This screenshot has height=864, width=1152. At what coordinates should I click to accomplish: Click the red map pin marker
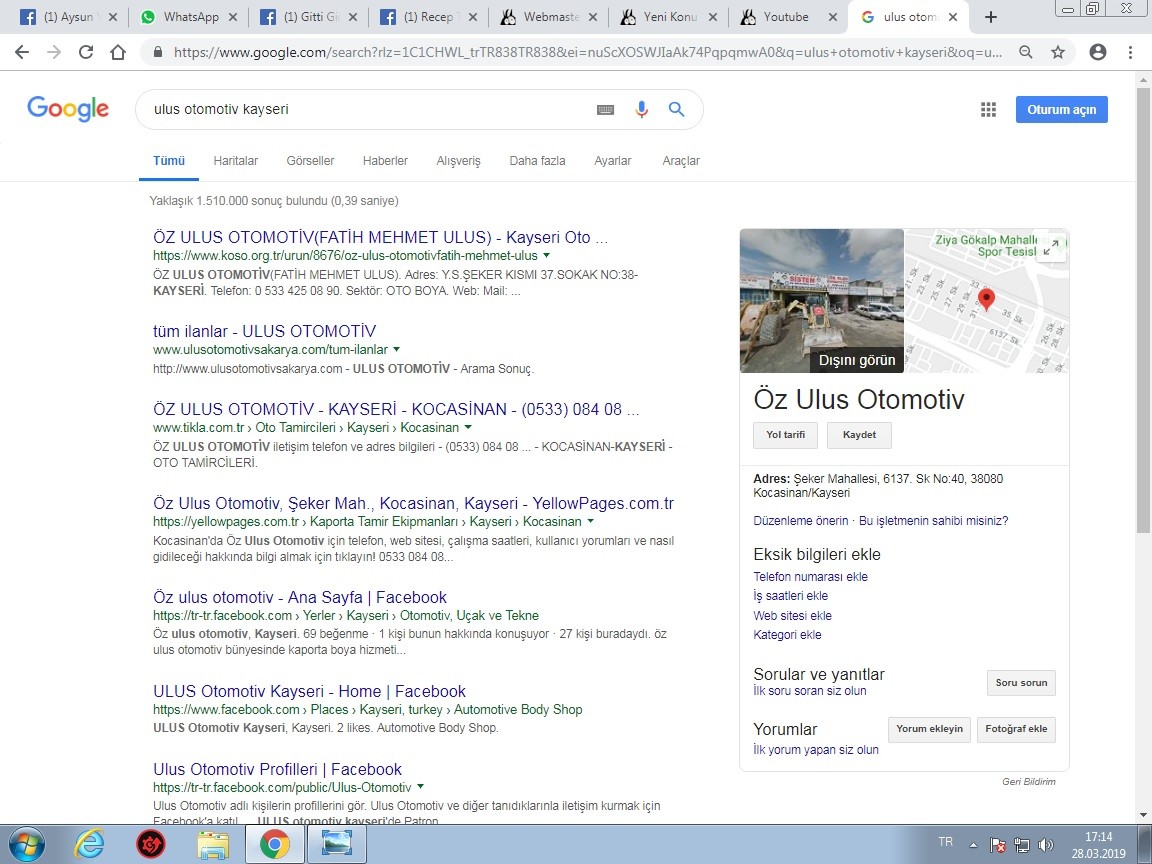[987, 299]
